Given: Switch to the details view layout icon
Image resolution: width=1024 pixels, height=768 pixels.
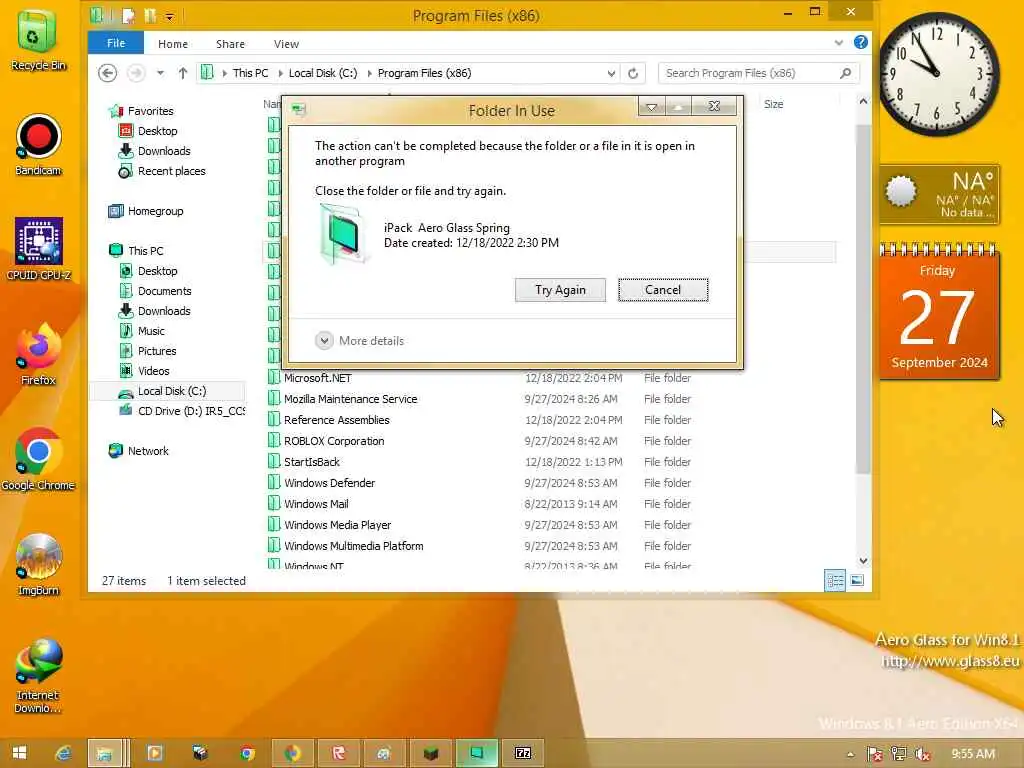Looking at the screenshot, I should 835,580.
